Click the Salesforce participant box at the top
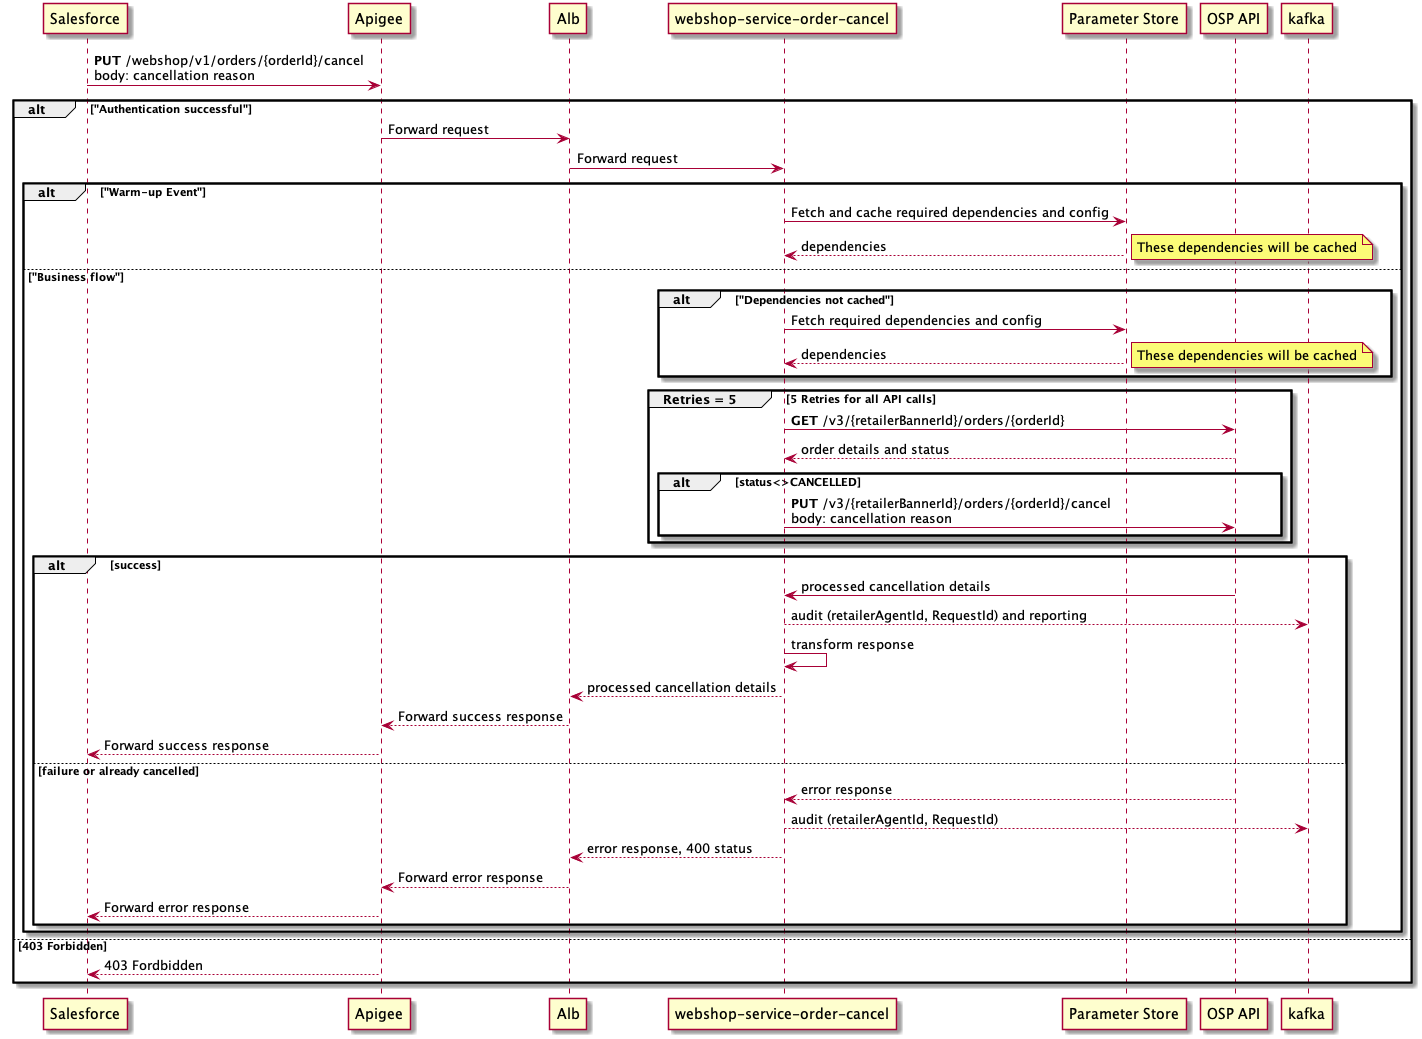 coord(85,19)
